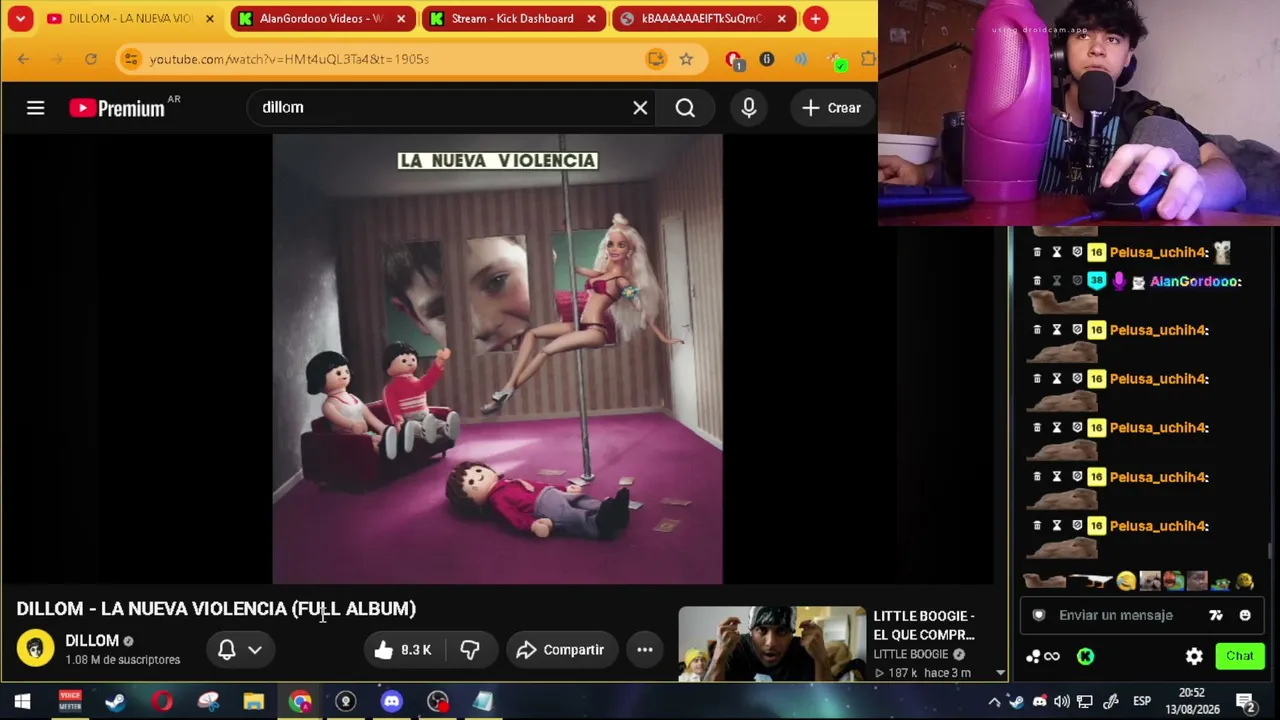Open the Windows Start menu
This screenshot has height=720, width=1280.
pyautogui.click(x=22, y=701)
